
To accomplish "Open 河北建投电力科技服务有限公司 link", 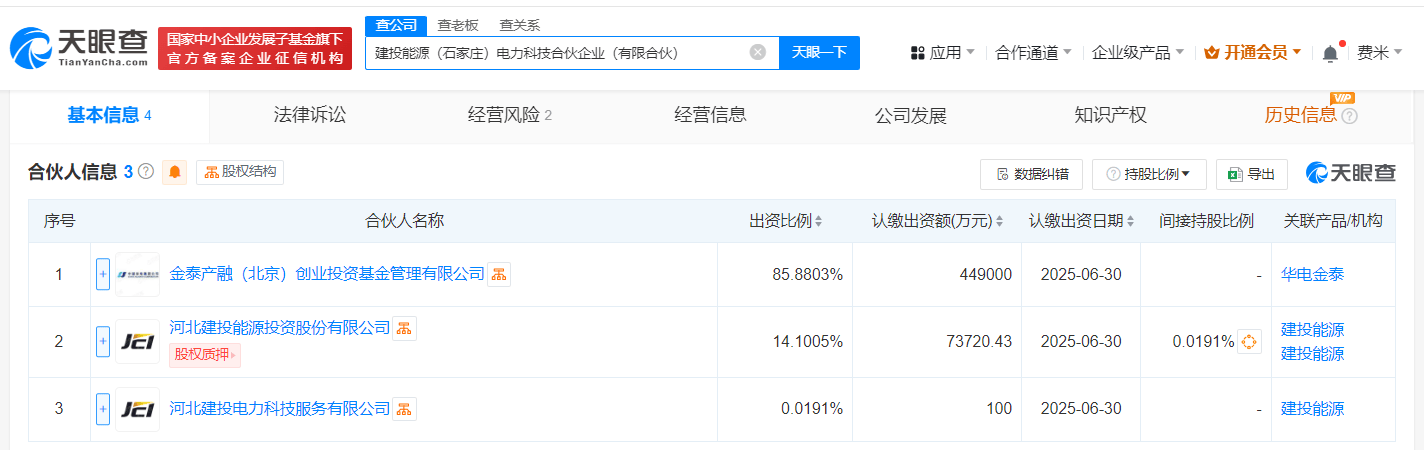I will click(x=280, y=408).
